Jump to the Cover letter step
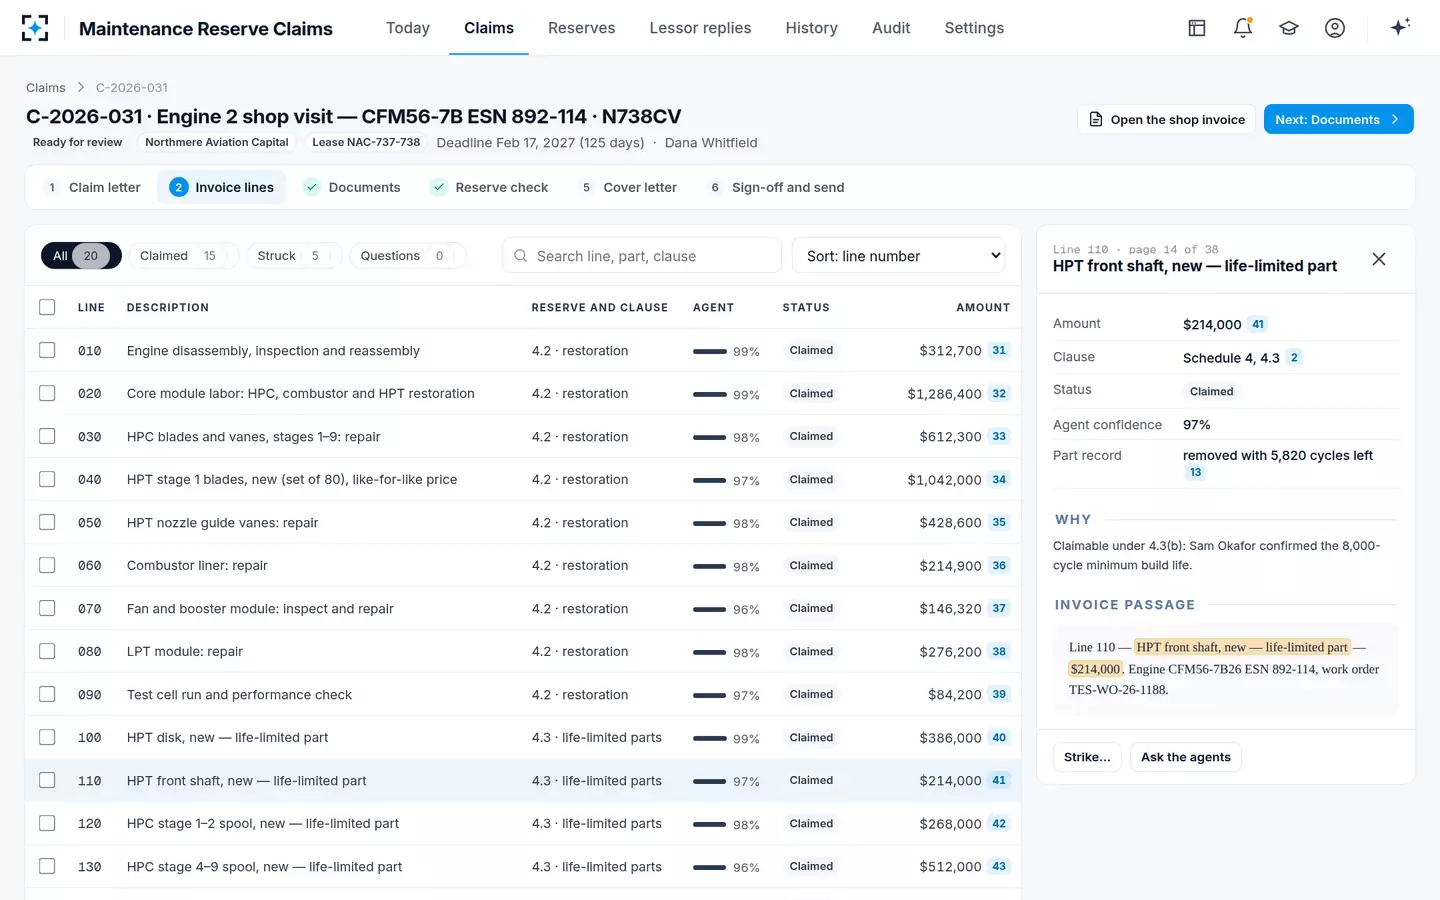Image resolution: width=1440 pixels, height=900 pixels. point(629,187)
